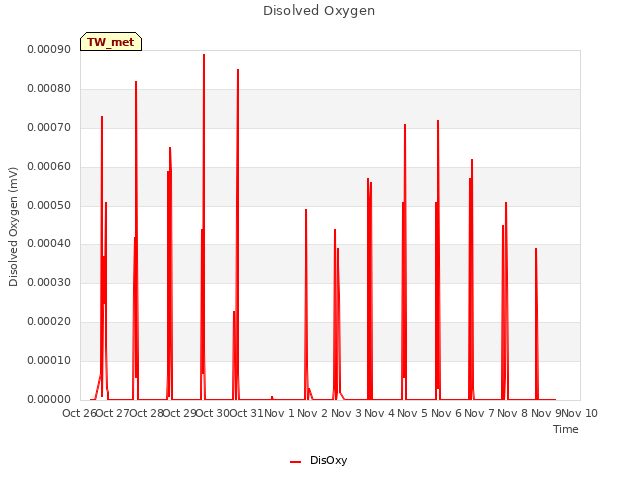Click the DisOxy legend label
Viewport: 640px width, 480px height.
click(328, 460)
